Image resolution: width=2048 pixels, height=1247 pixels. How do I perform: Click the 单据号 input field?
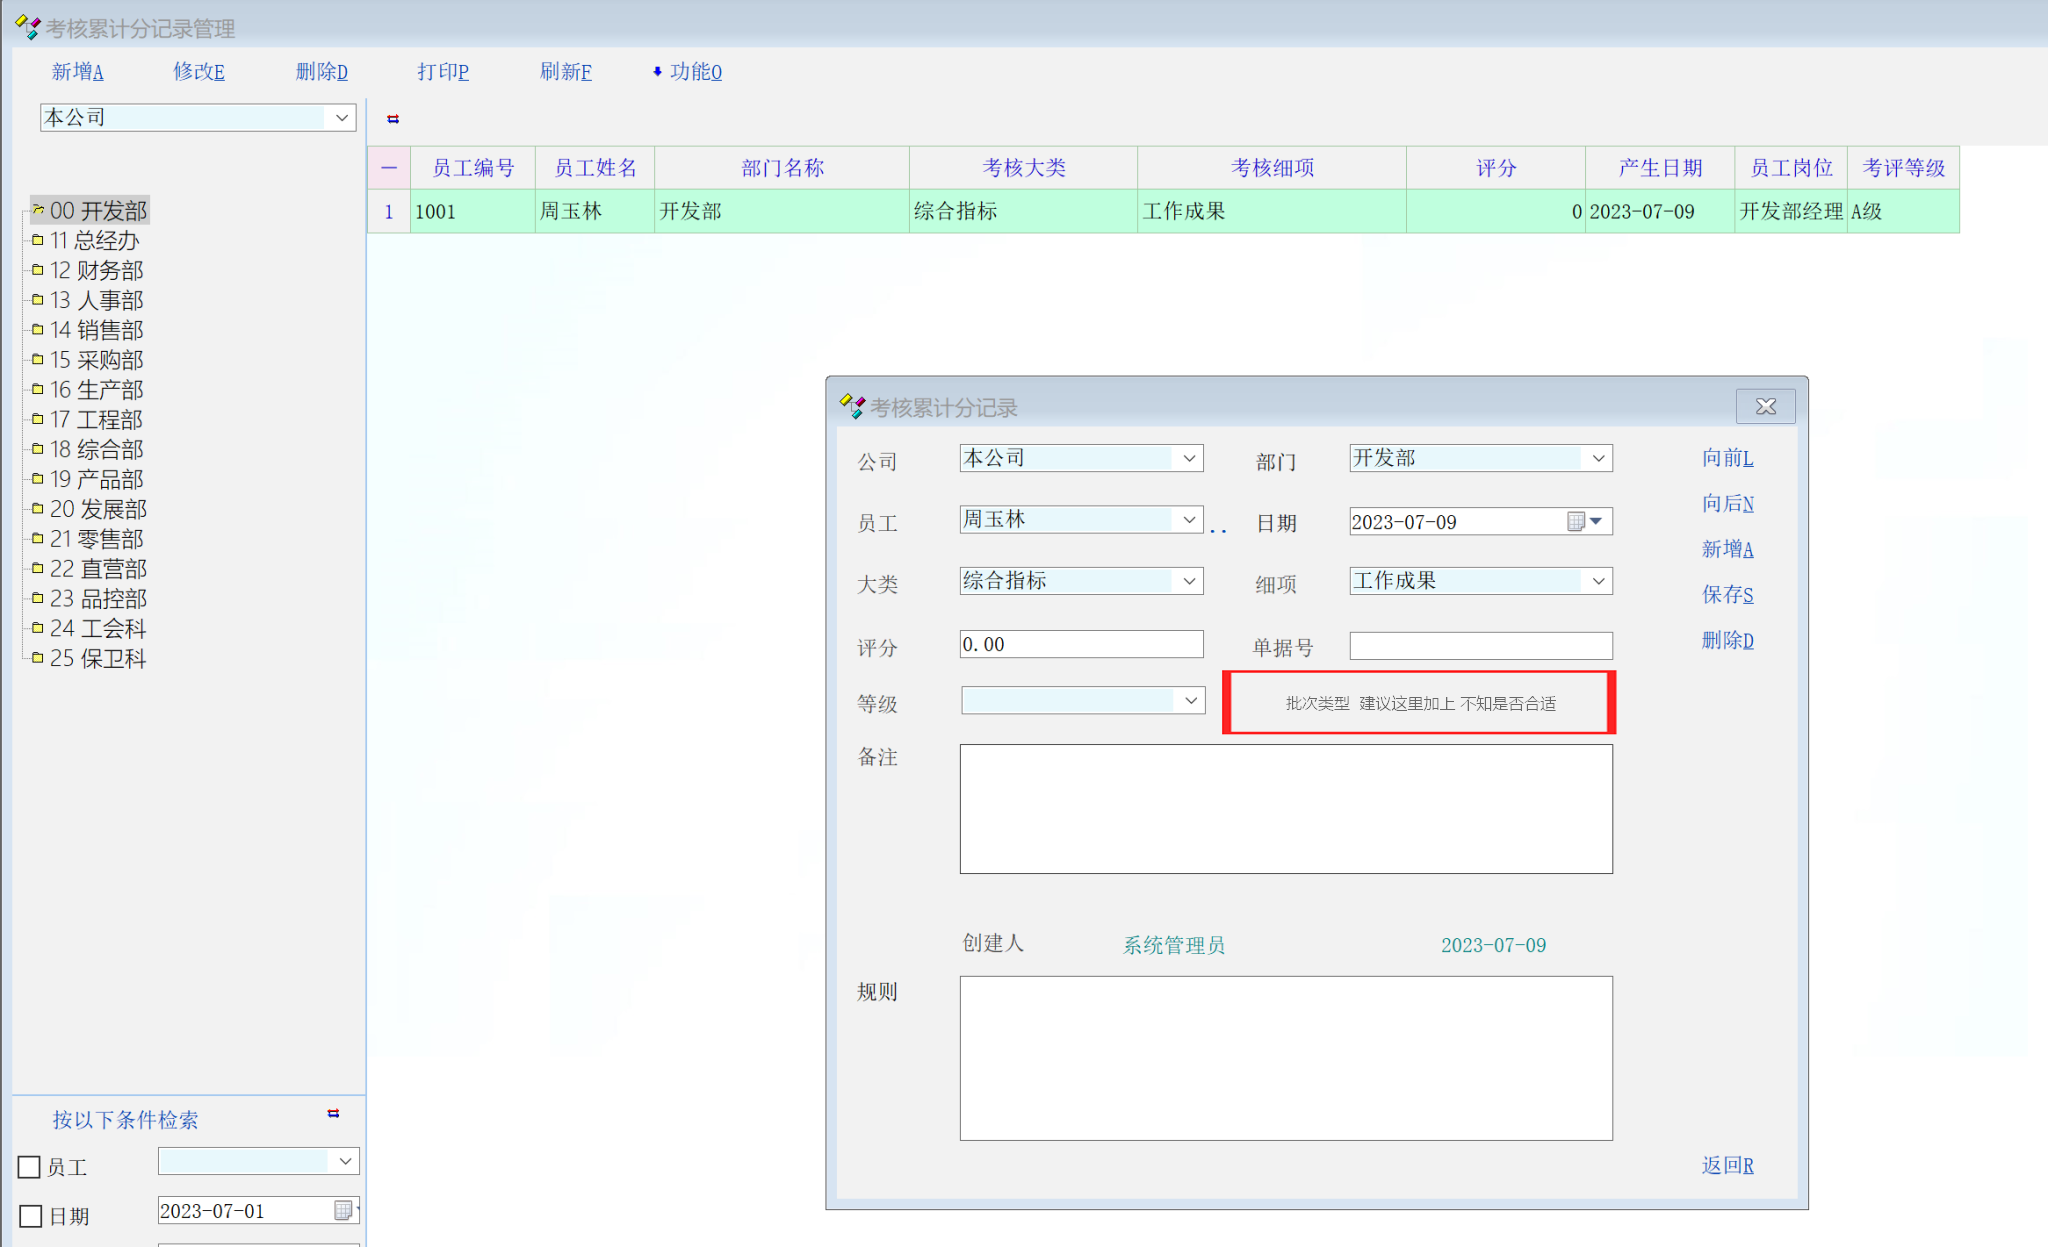pyautogui.click(x=1480, y=646)
